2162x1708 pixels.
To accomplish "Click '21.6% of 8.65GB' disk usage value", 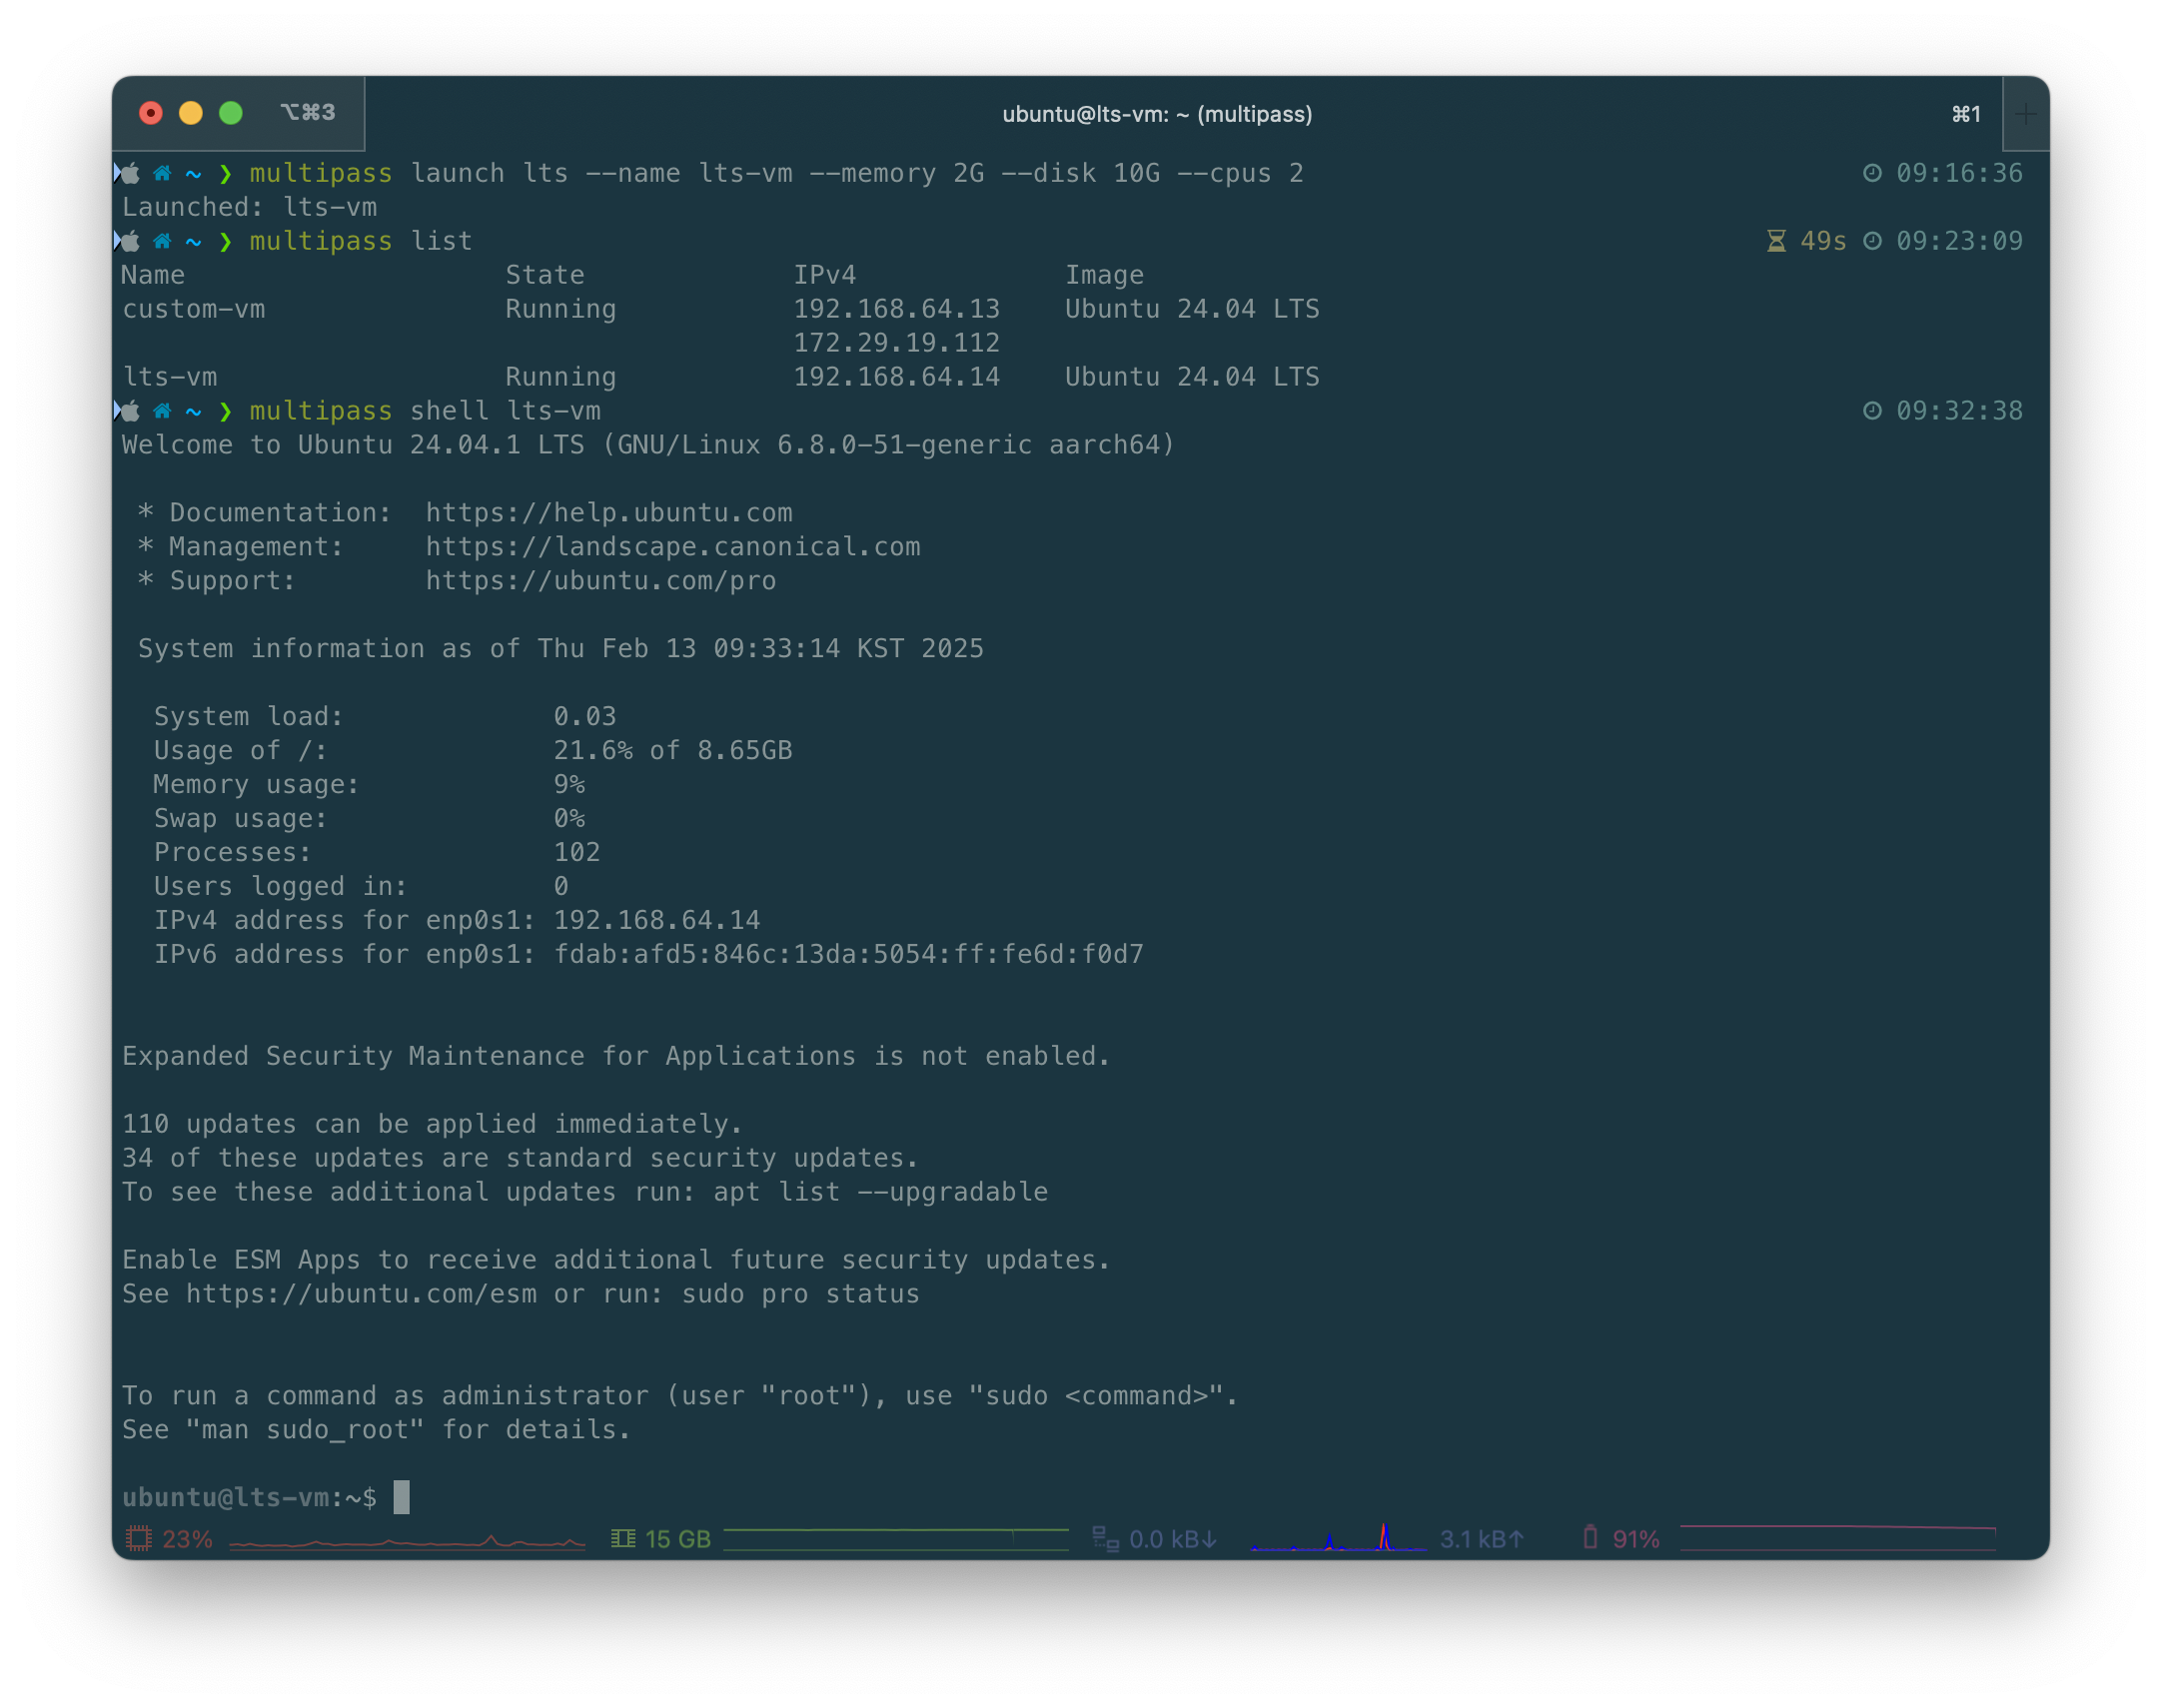I will [x=673, y=751].
